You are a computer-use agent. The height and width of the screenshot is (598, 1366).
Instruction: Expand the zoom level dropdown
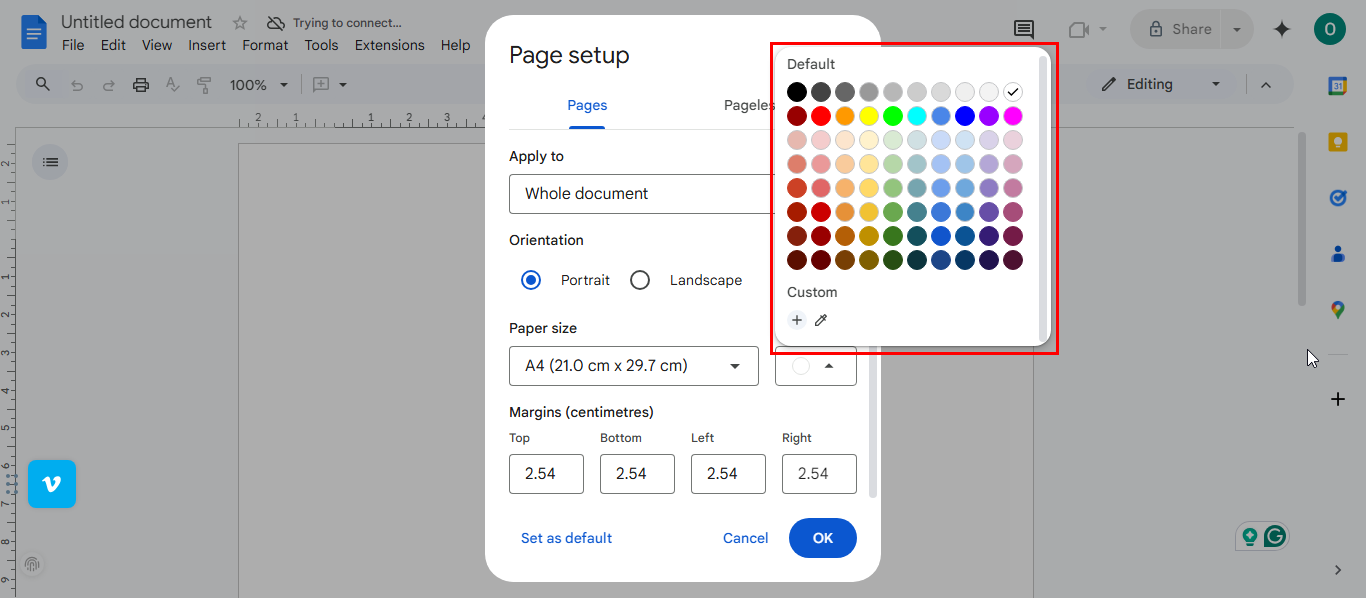pos(258,84)
